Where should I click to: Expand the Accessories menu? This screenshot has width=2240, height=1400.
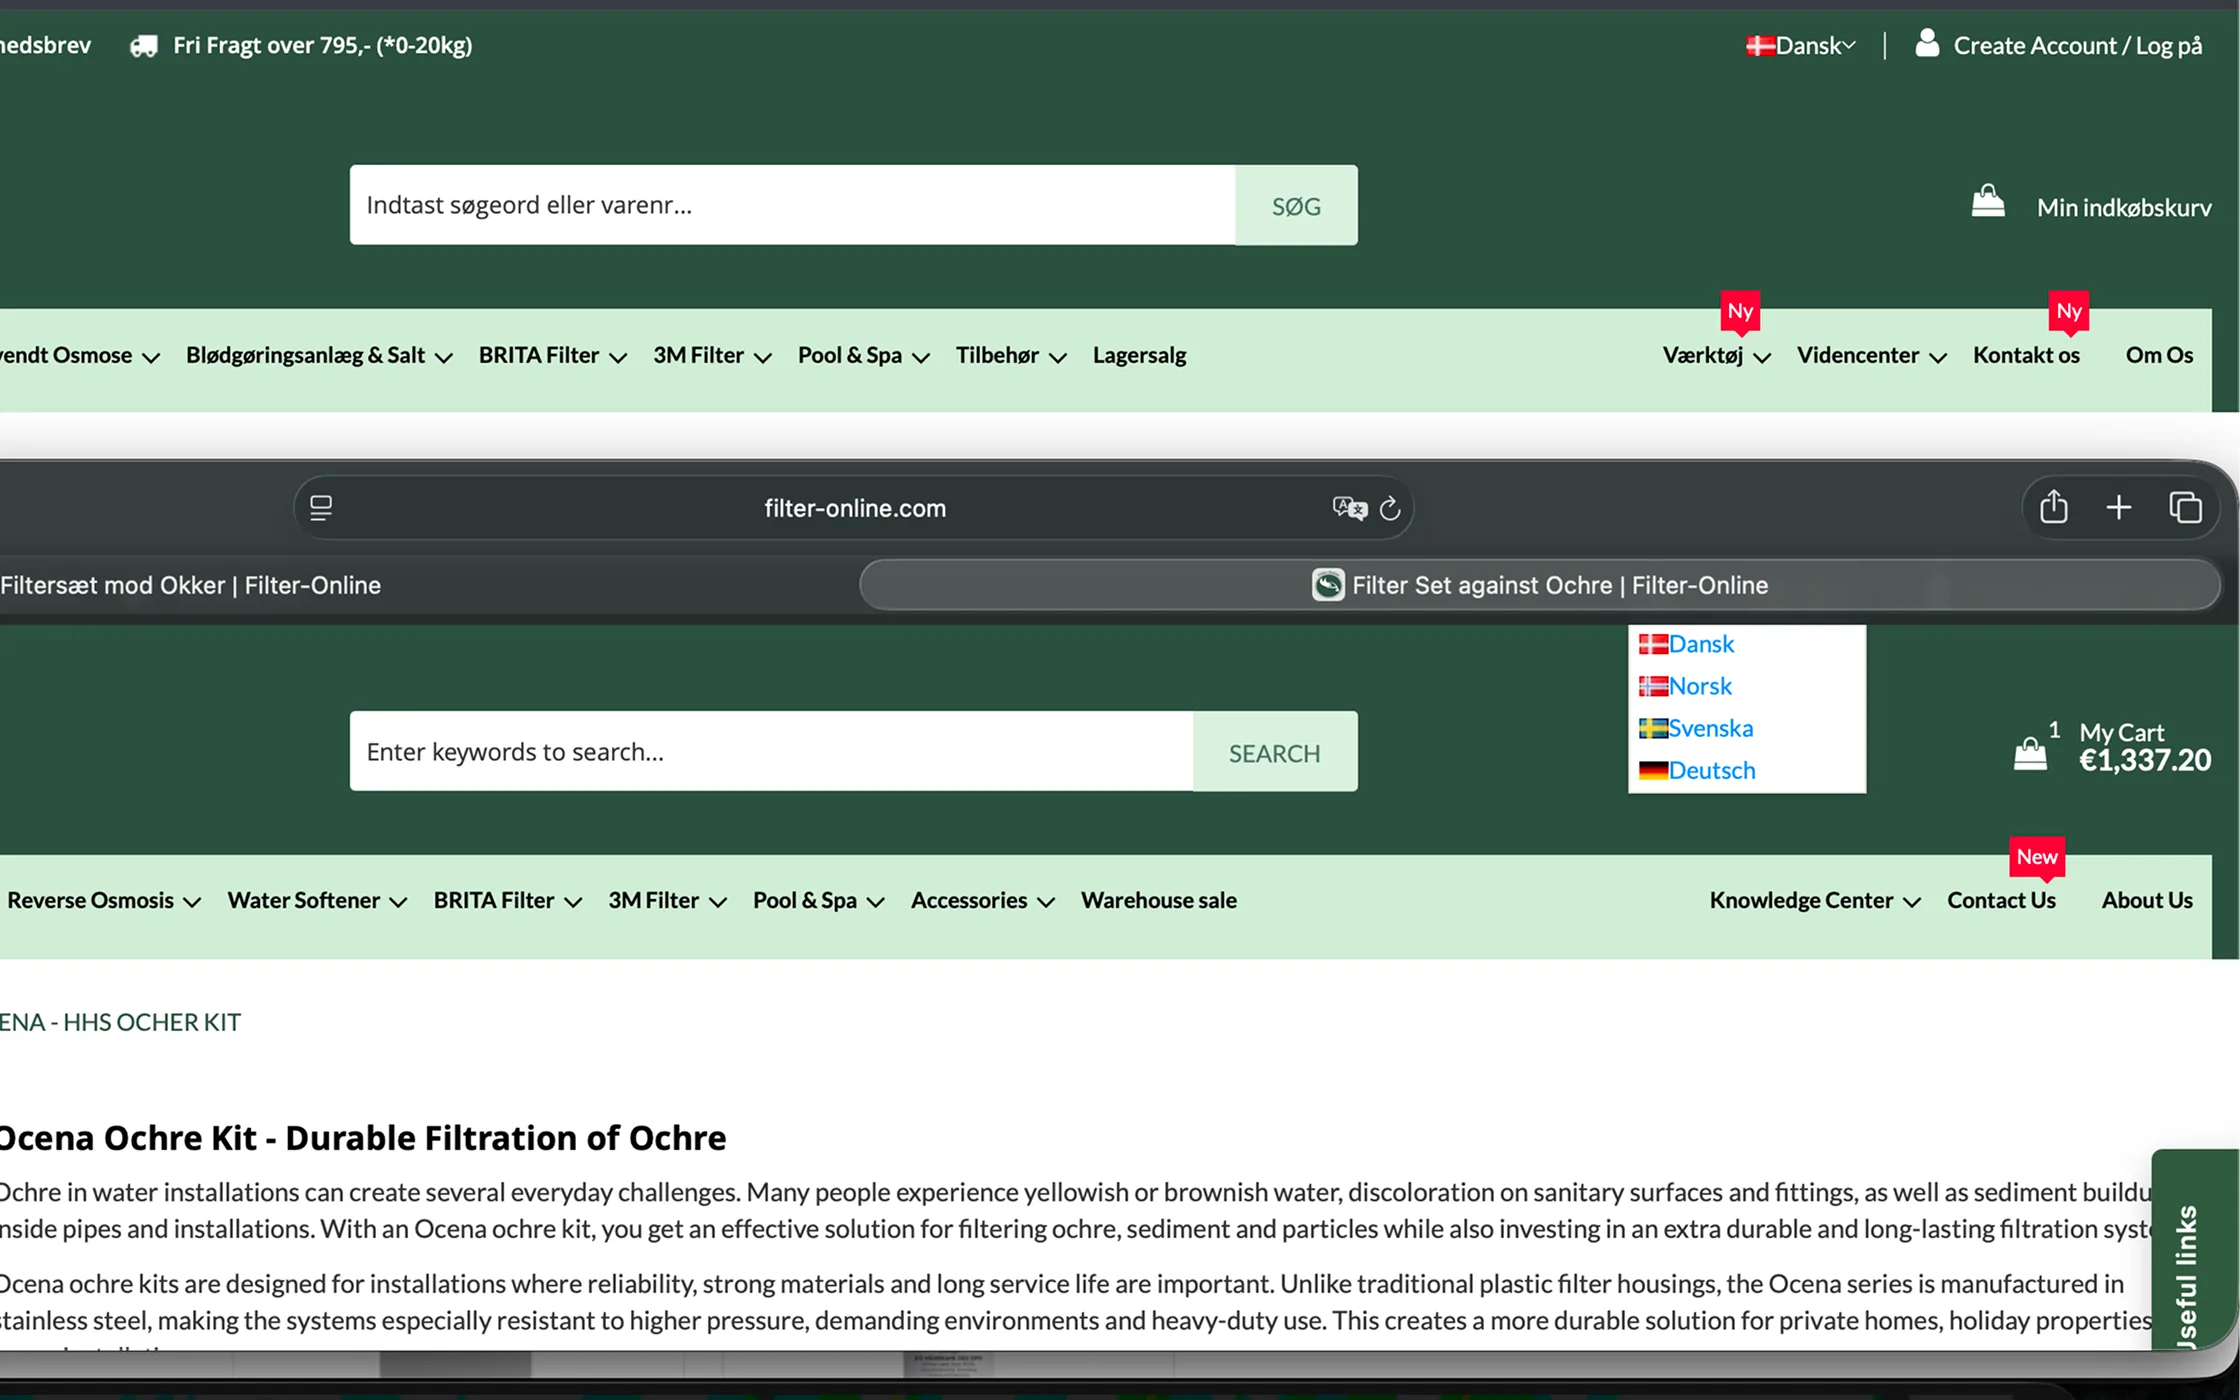(982, 900)
